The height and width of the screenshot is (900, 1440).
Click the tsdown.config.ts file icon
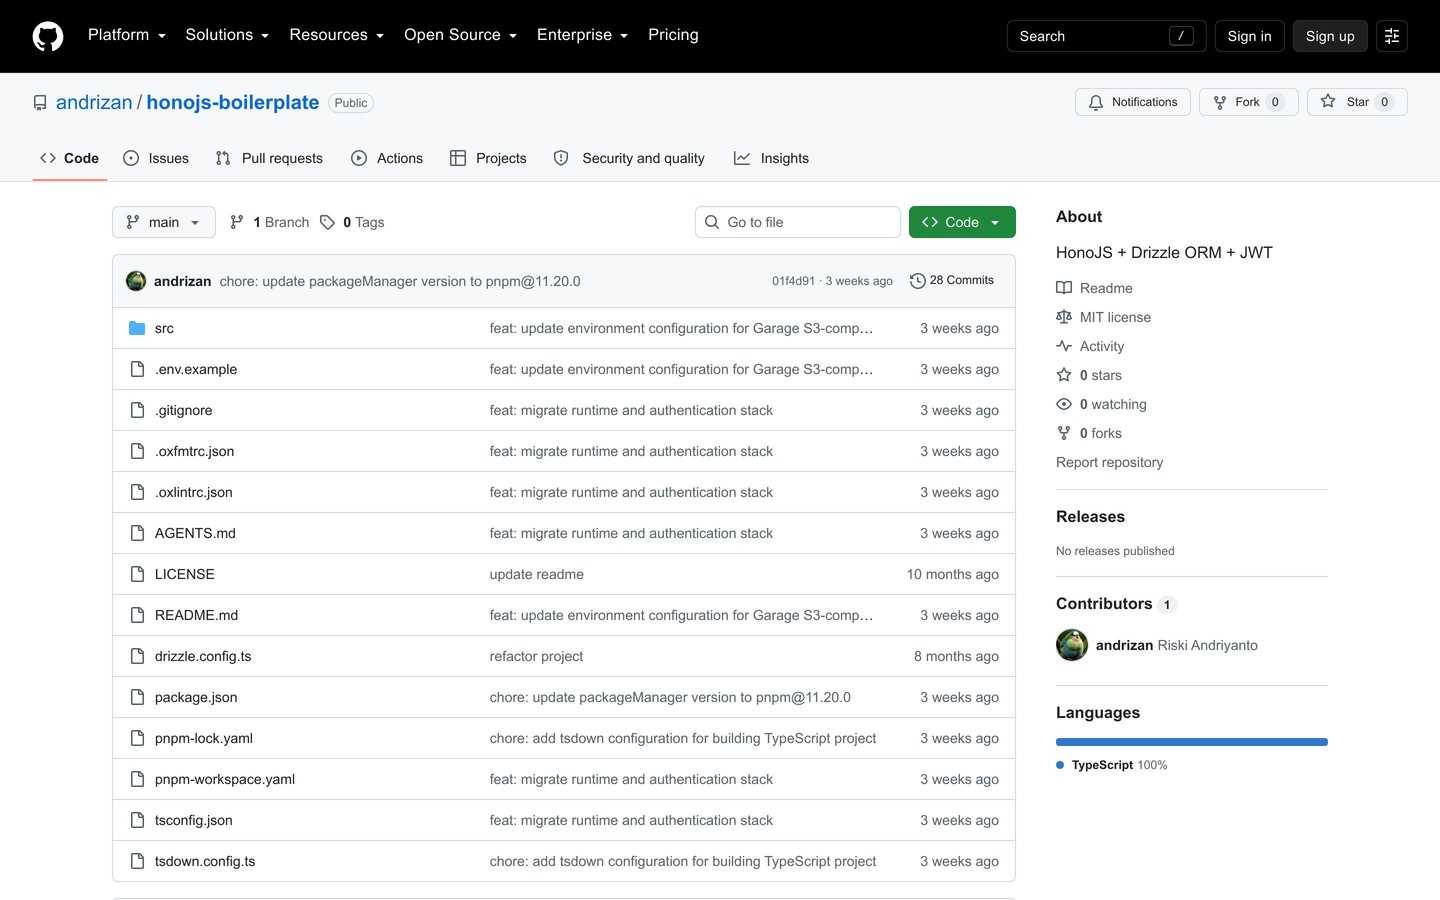click(137, 861)
